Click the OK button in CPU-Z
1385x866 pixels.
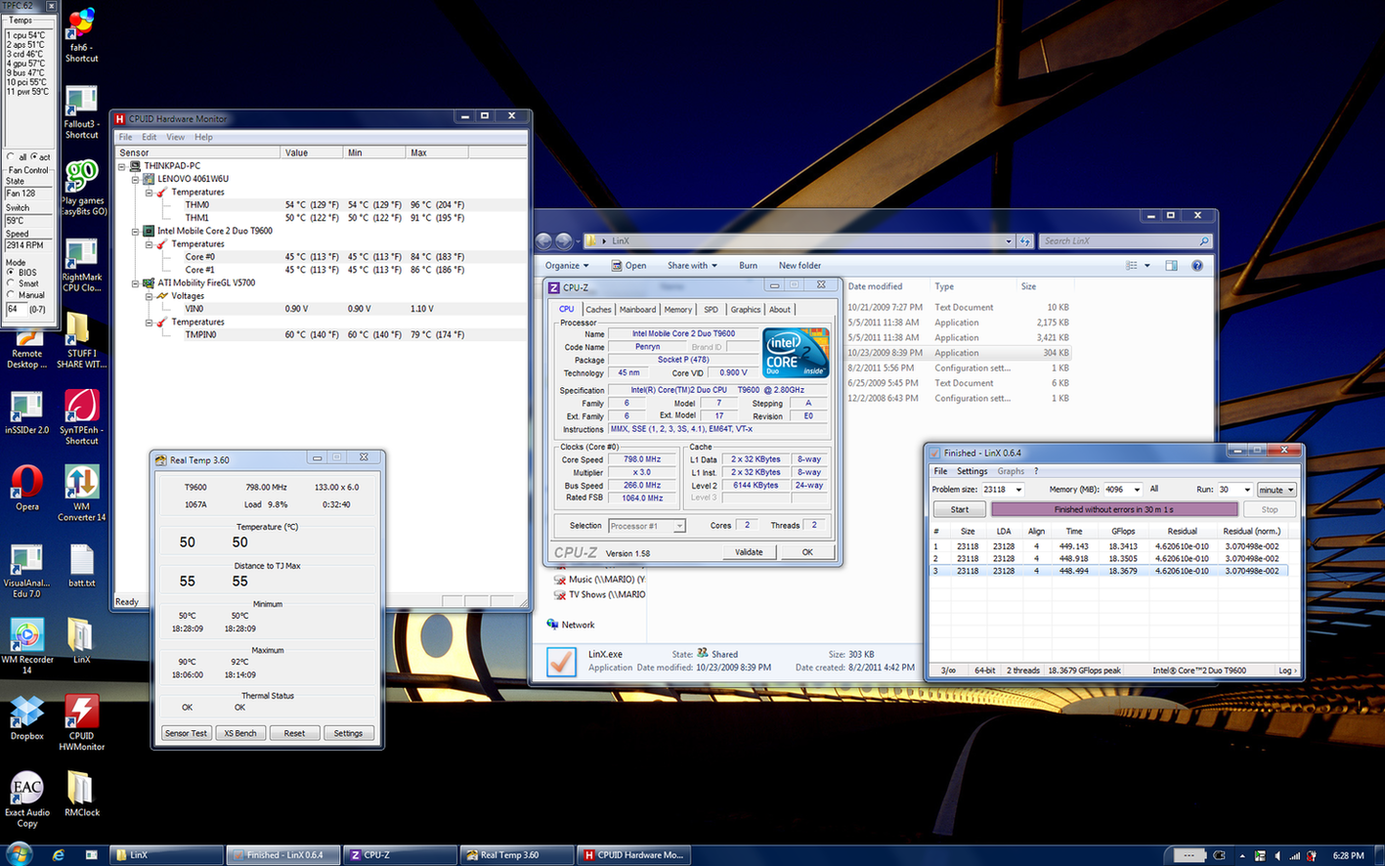click(x=807, y=552)
